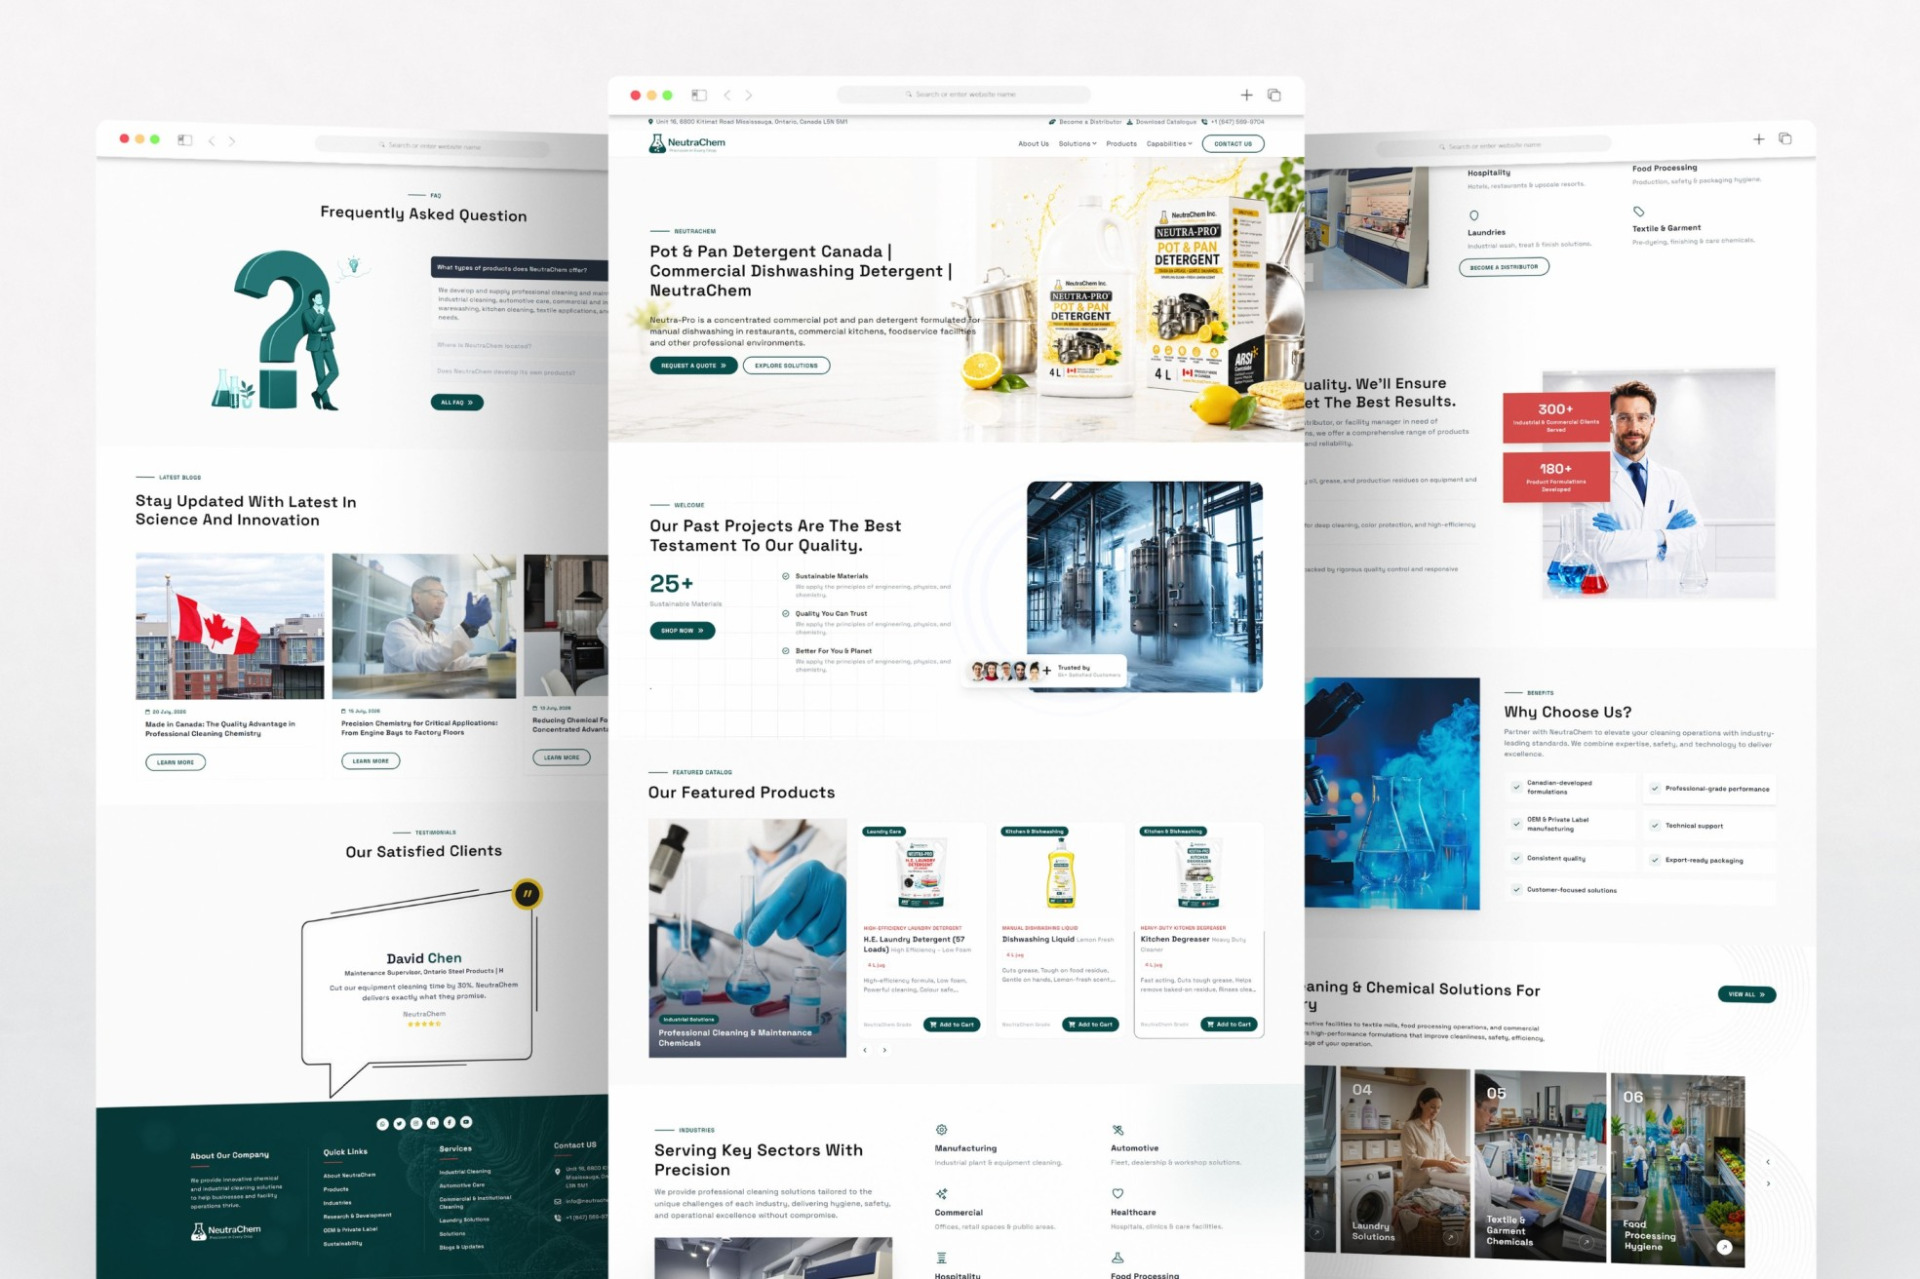Expand FAQ 'Where is NeutraChem located?'
The width and height of the screenshot is (1920, 1279).
point(519,345)
